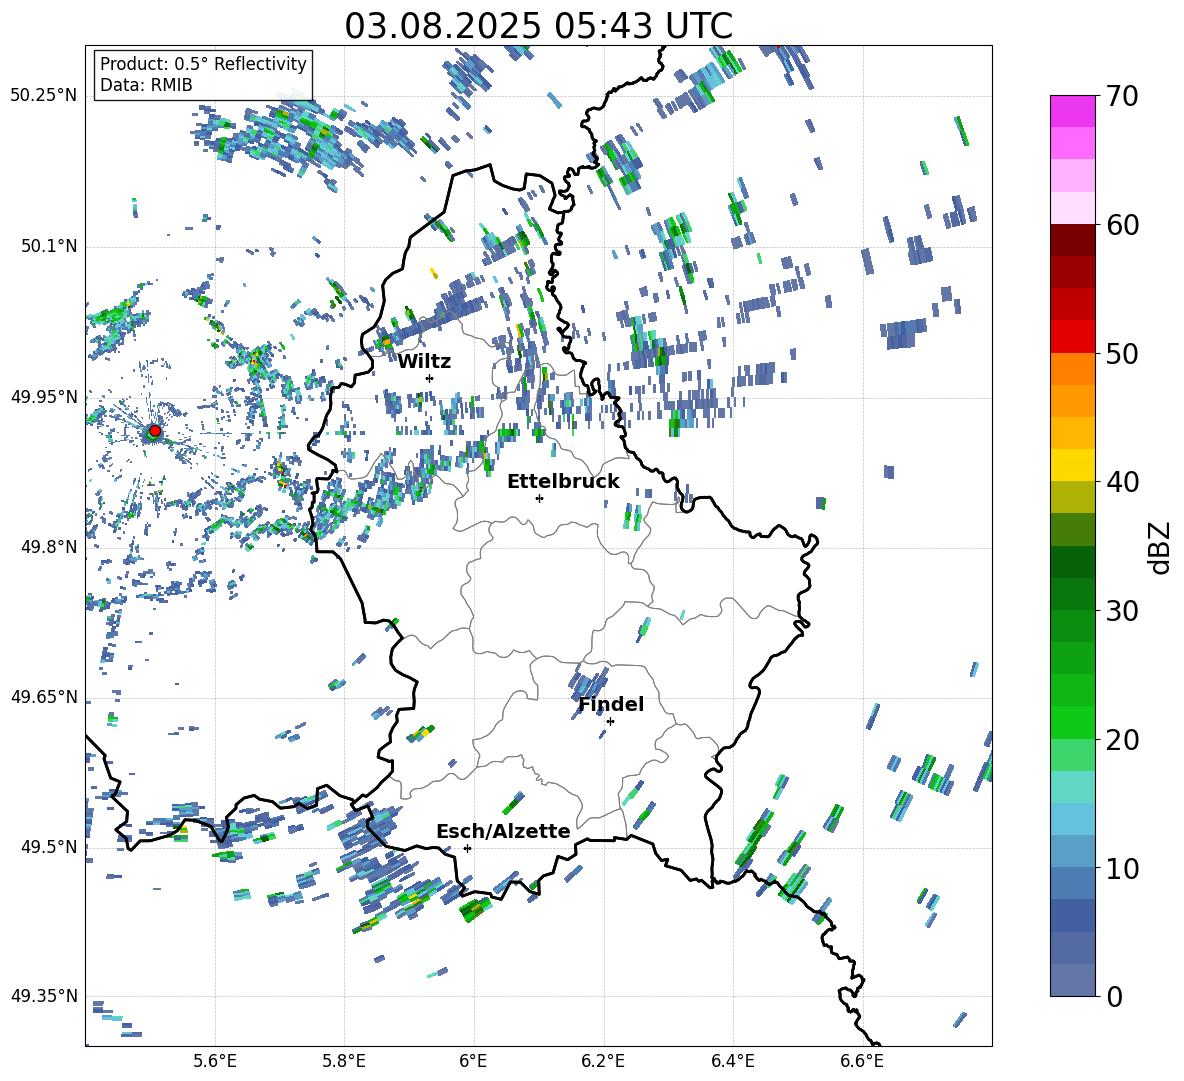The image size is (1184, 1081).
Task: Click the Ettelbruck station cross marker
Action: 539,498
